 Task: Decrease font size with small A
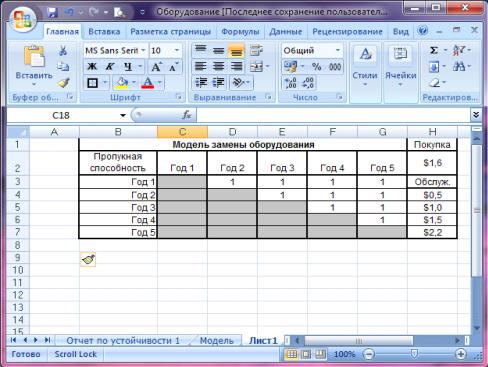[174, 67]
